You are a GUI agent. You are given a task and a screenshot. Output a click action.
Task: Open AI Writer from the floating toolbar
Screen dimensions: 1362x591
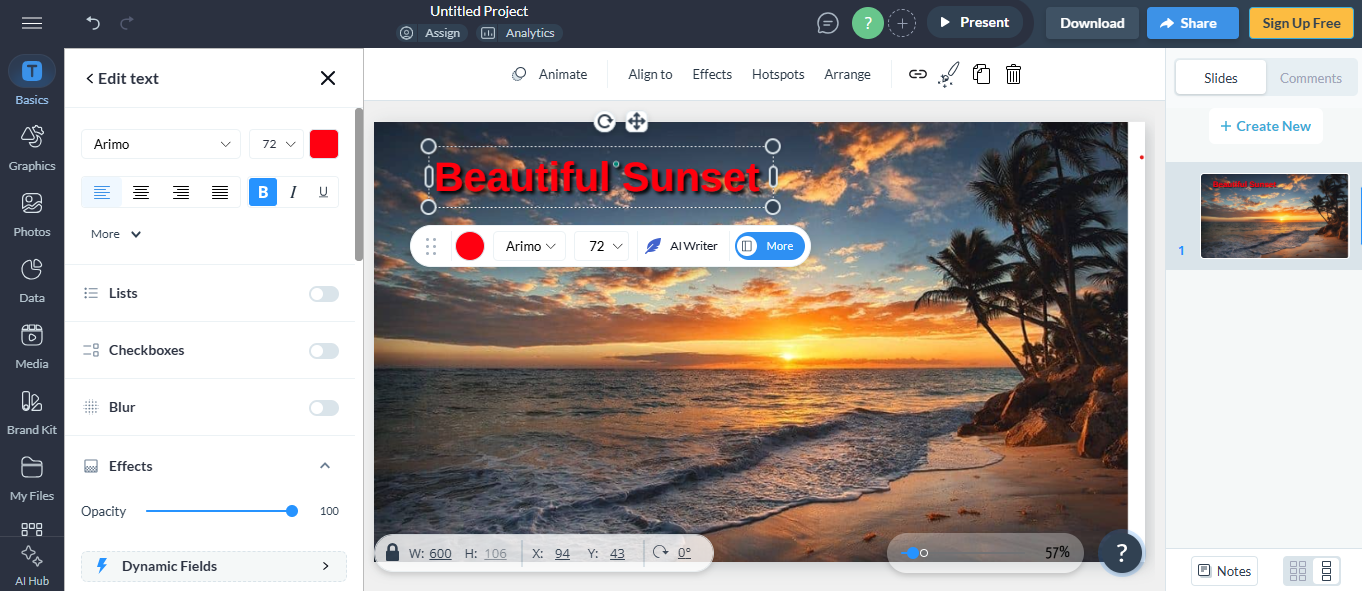point(683,246)
